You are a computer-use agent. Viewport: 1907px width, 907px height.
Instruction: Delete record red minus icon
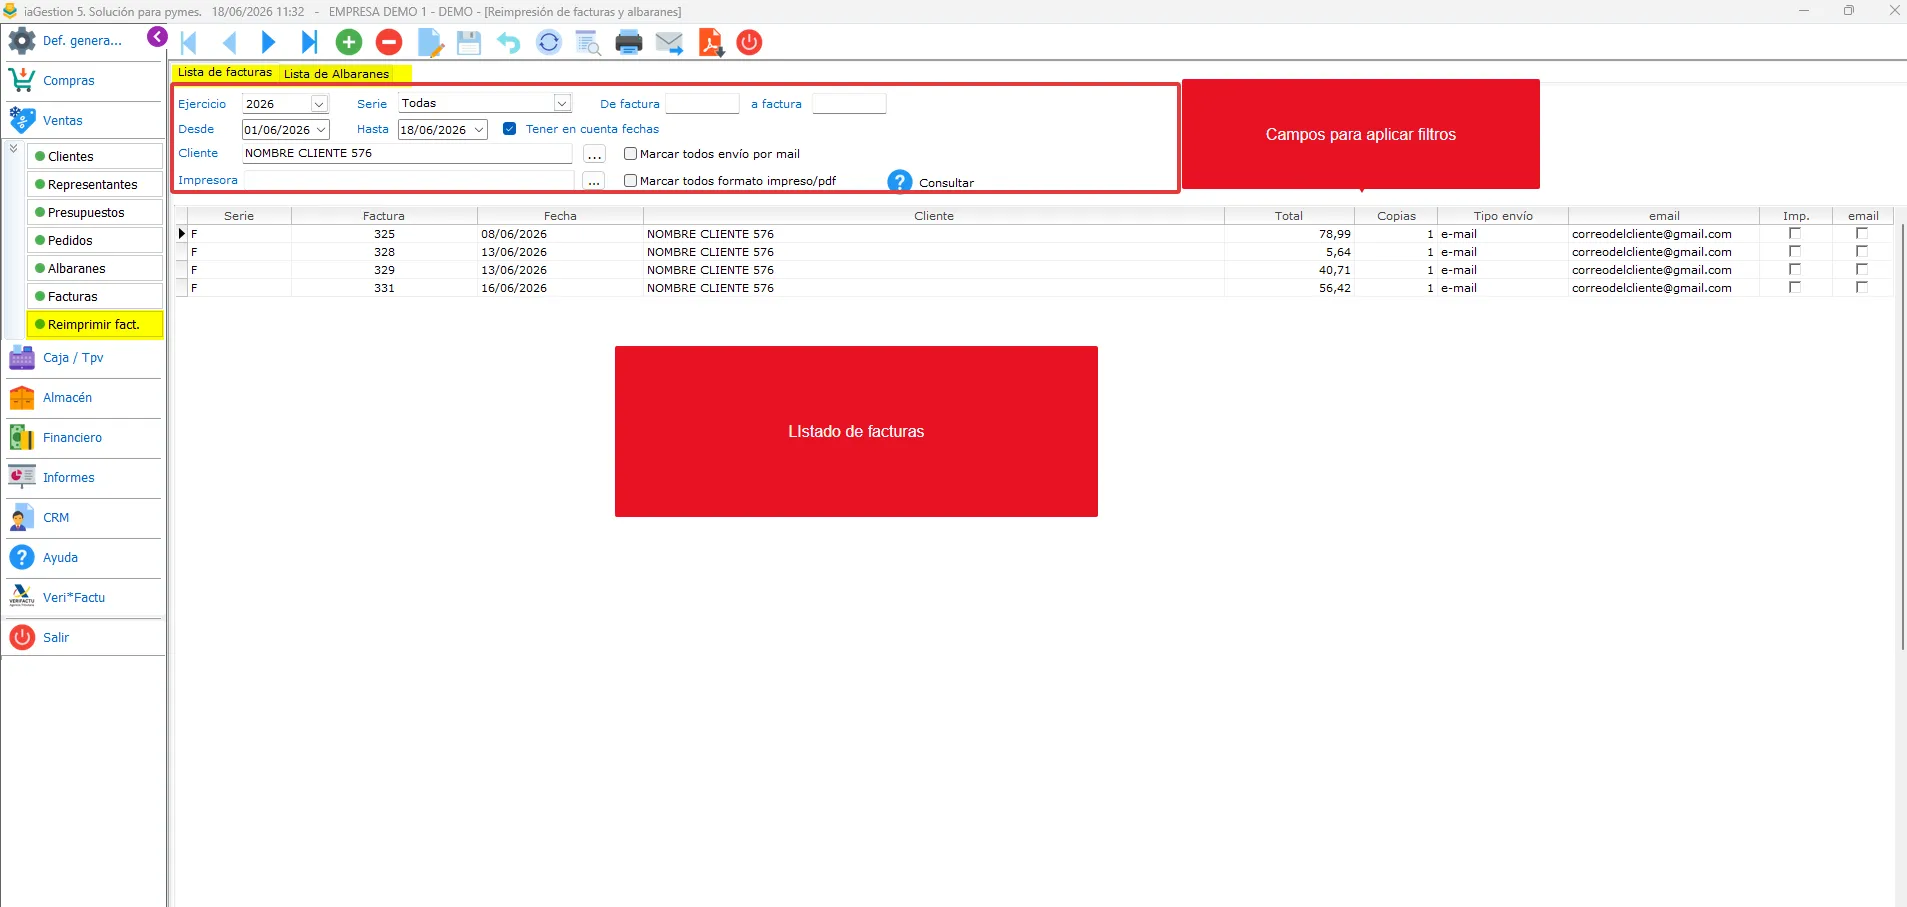[x=389, y=42]
